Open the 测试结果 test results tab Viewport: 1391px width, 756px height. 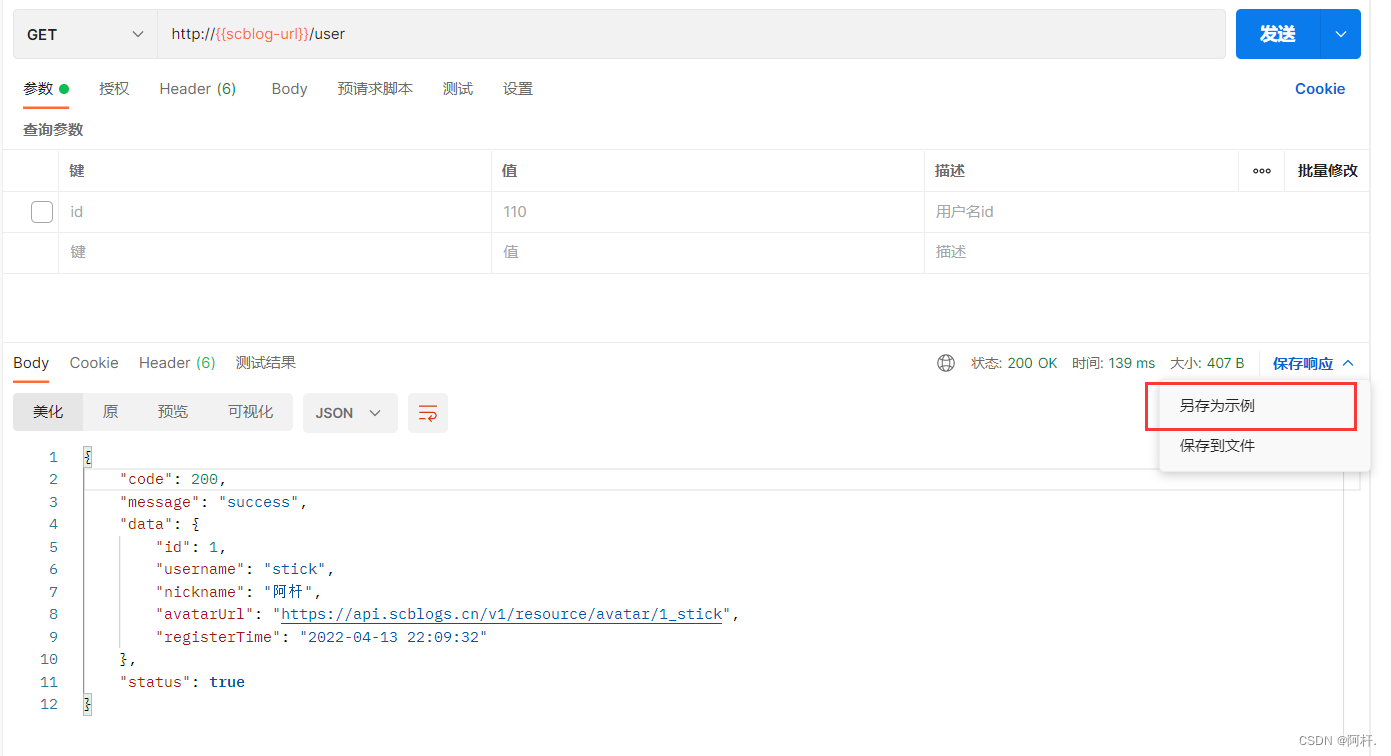point(266,363)
